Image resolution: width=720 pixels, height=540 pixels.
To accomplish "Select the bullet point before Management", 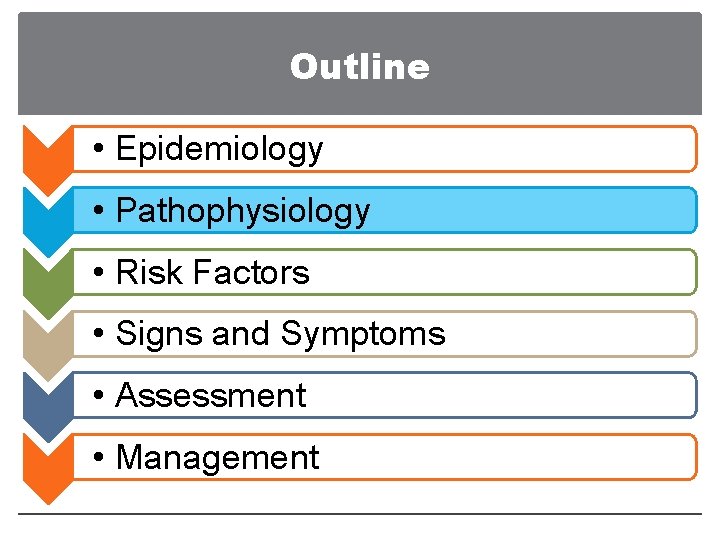I will tap(99, 459).
